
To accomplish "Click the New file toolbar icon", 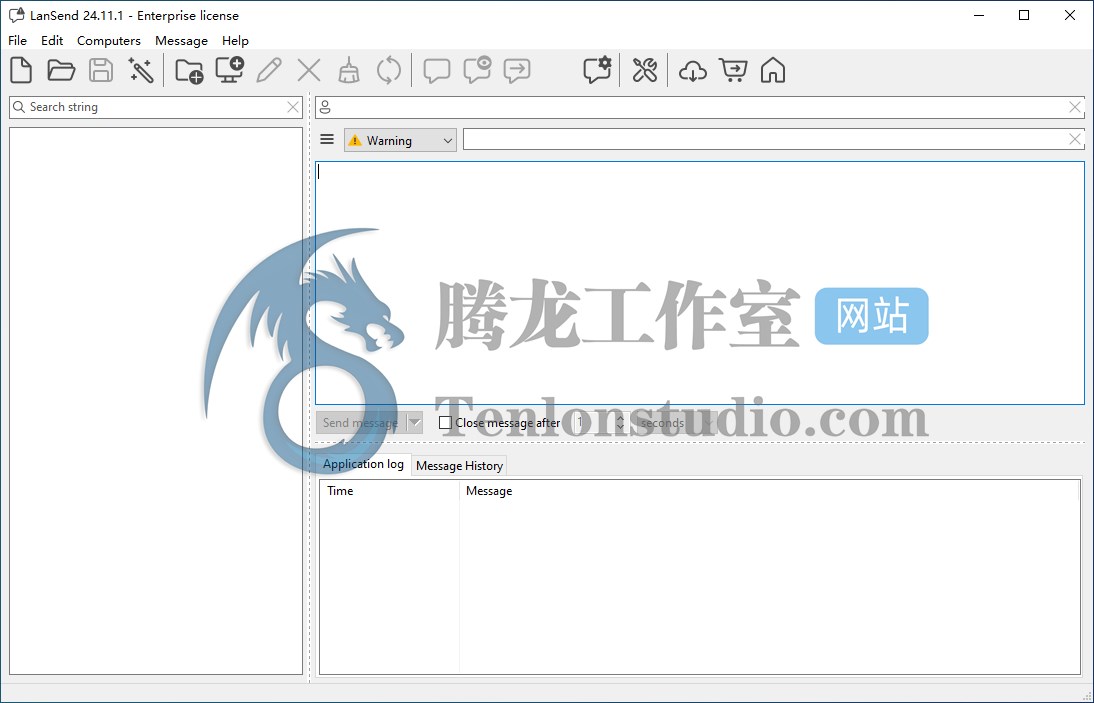I will 21,70.
